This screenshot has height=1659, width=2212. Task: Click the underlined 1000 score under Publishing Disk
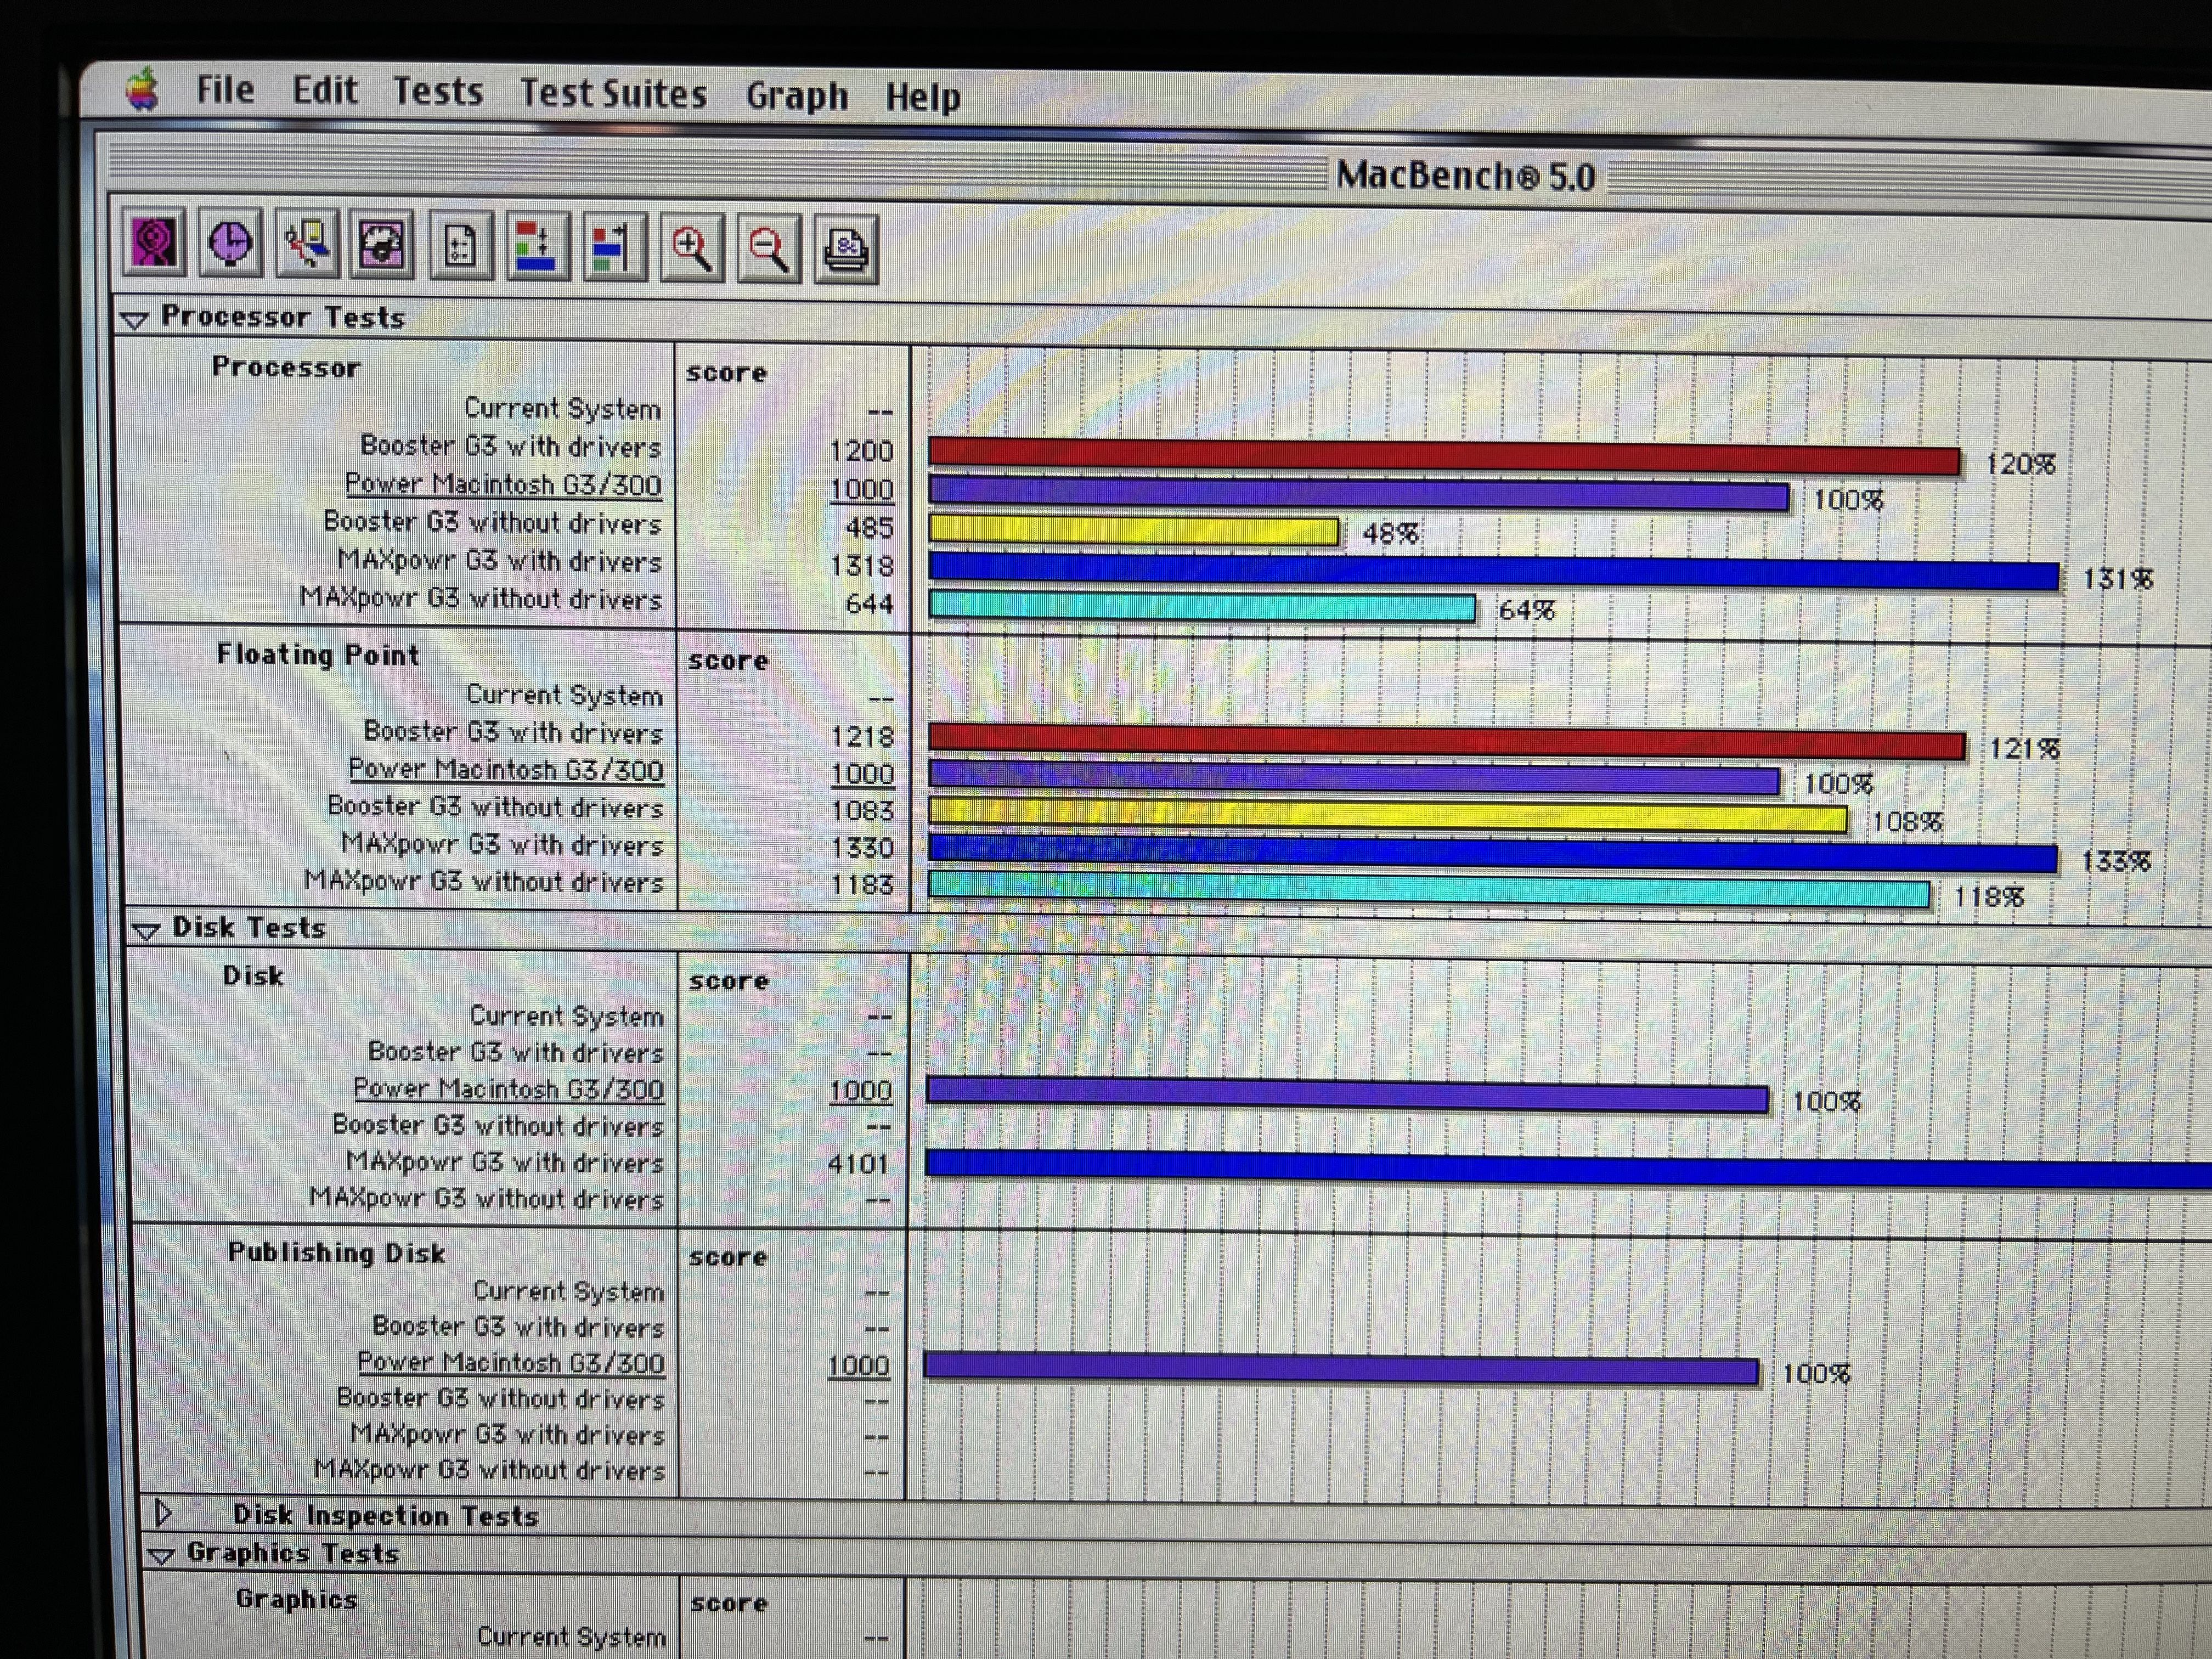point(858,1365)
